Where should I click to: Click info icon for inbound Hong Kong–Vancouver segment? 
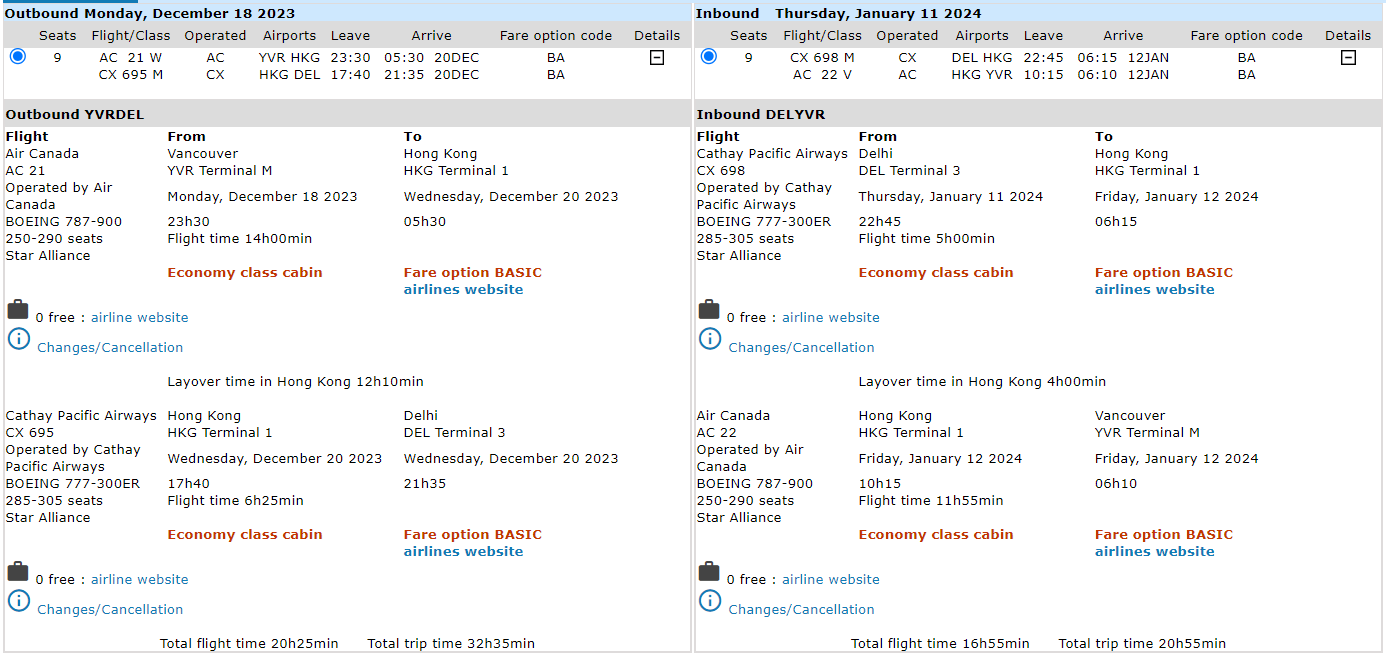(709, 601)
